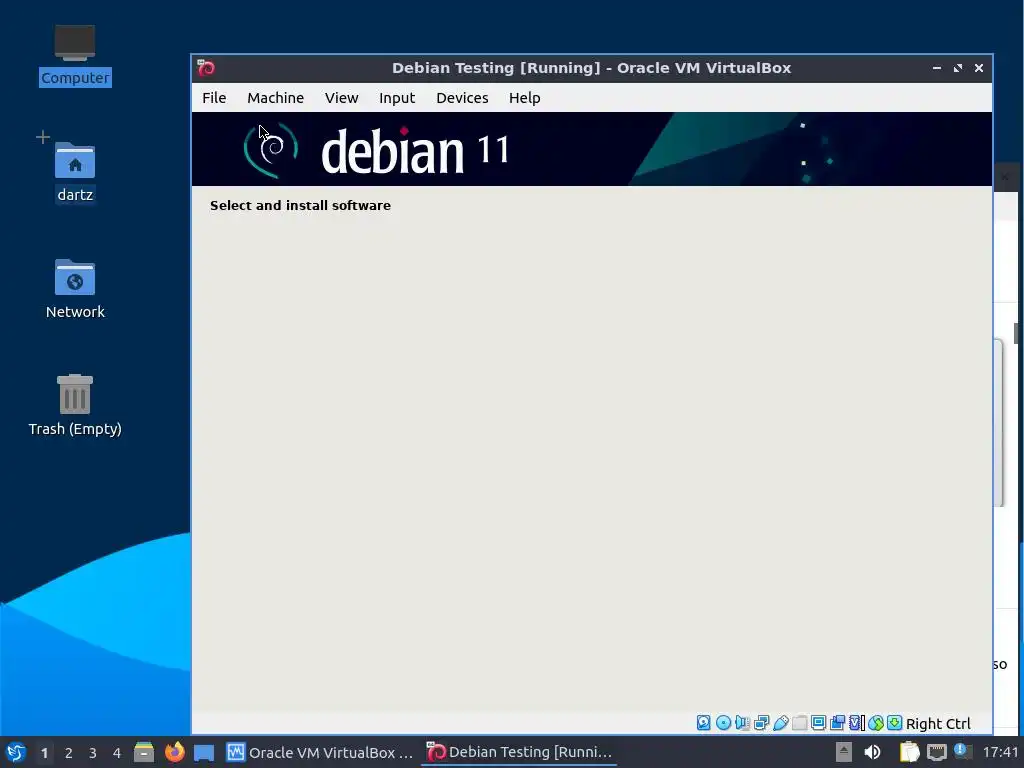Click the network adapters status icon
1024x768 pixels.
761,723
